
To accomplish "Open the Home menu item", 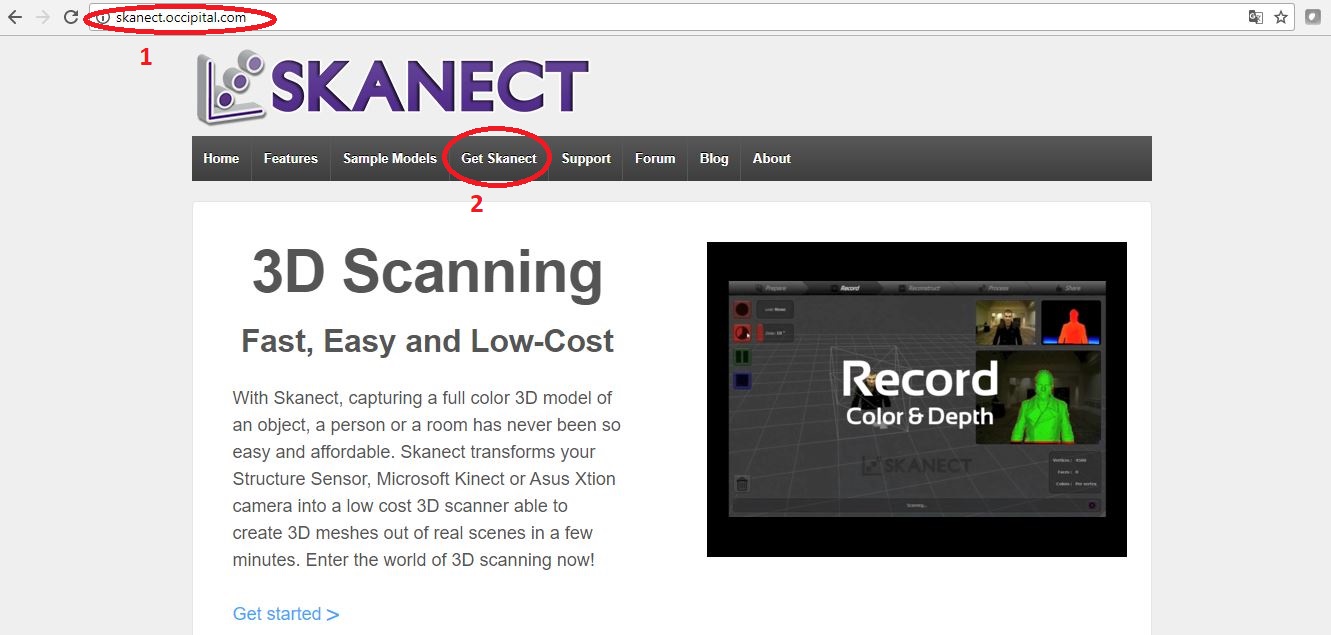I will point(221,158).
